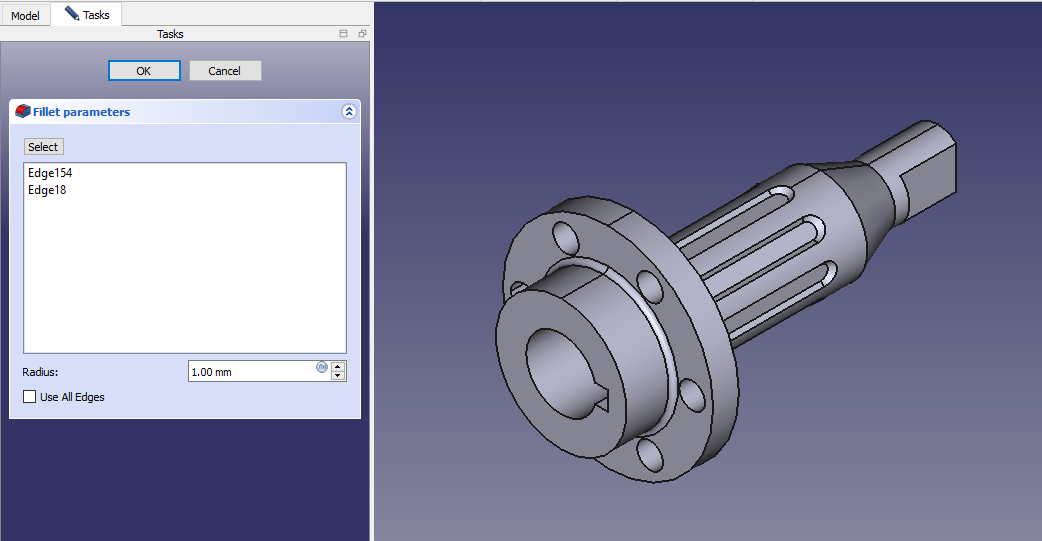Viewport: 1042px width, 541px height.
Task: Float the Tasks panel with undock icon
Action: click(362, 34)
